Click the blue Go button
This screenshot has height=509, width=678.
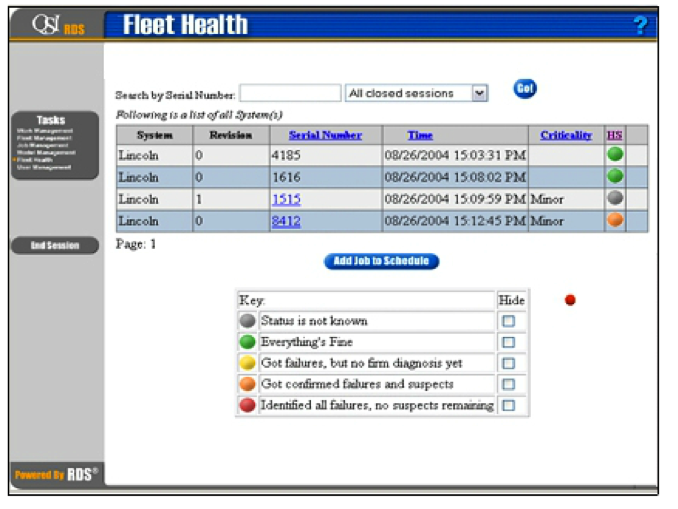click(x=525, y=89)
